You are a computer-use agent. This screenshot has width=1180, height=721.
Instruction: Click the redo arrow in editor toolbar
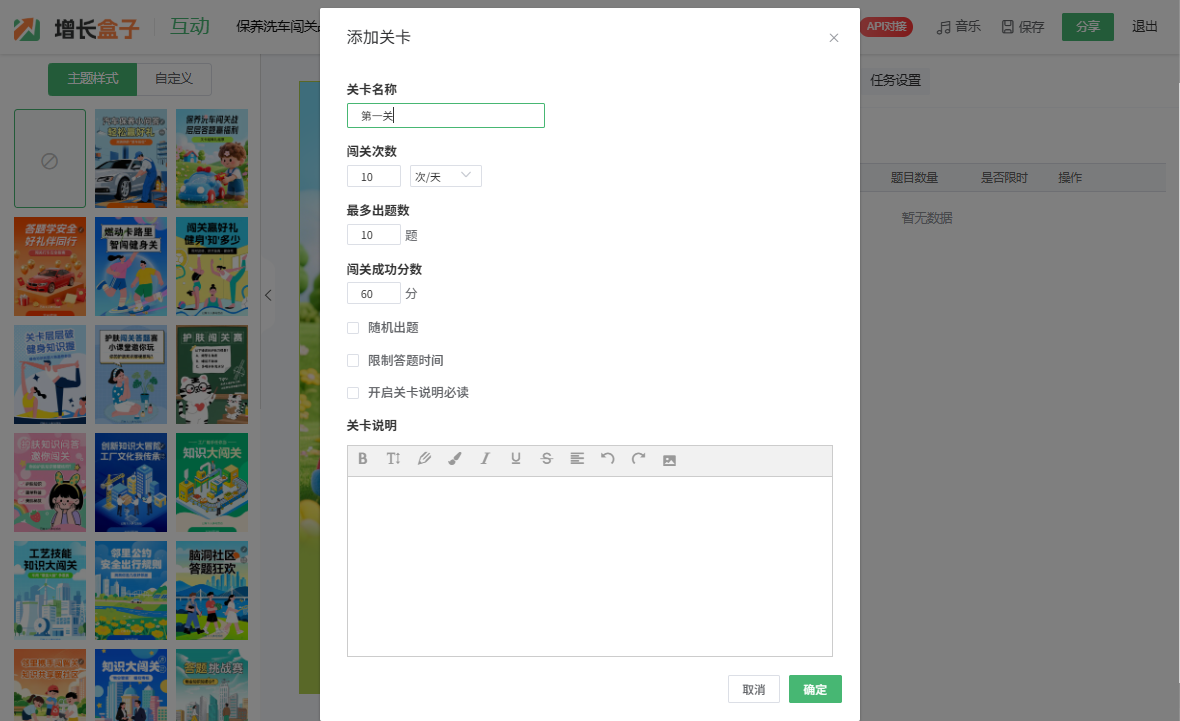638,459
